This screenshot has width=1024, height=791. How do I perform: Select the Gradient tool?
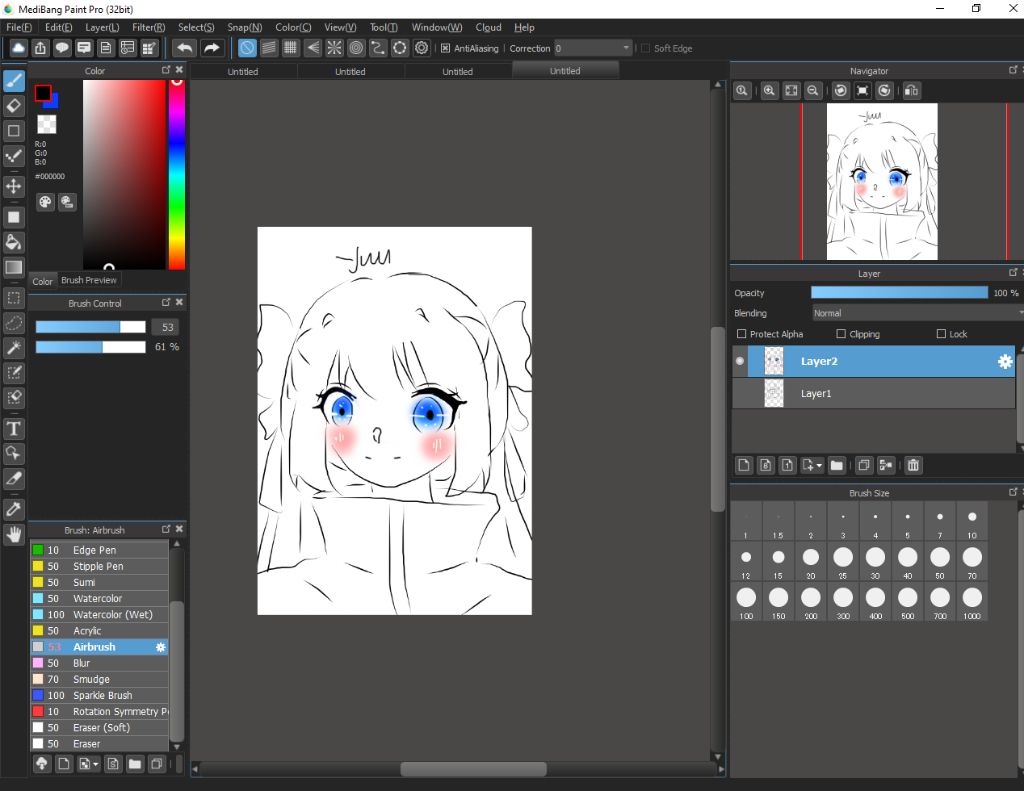14,267
